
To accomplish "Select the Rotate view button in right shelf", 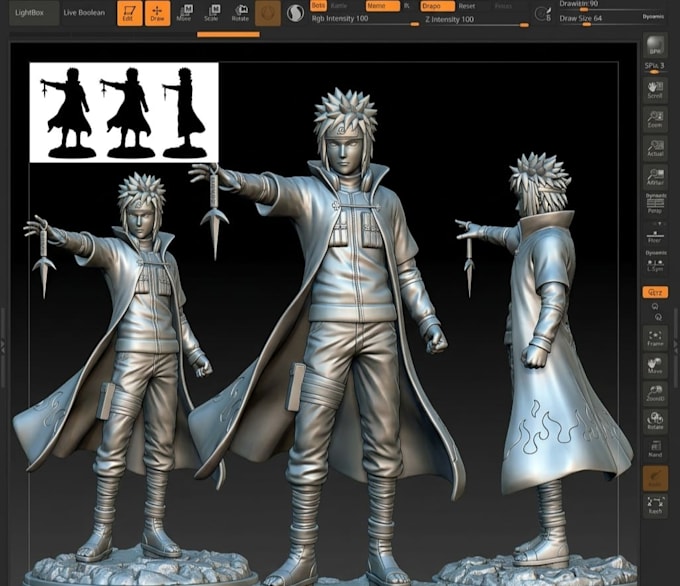I will pyautogui.click(x=655, y=422).
